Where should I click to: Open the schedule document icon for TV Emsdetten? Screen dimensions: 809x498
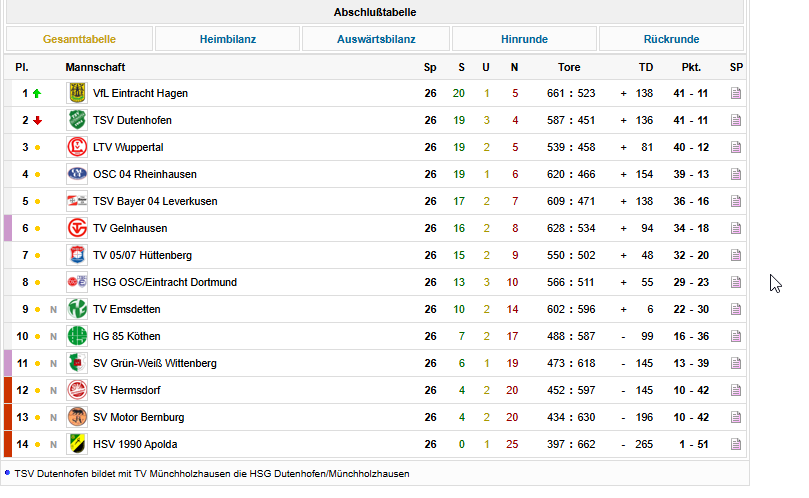736,309
